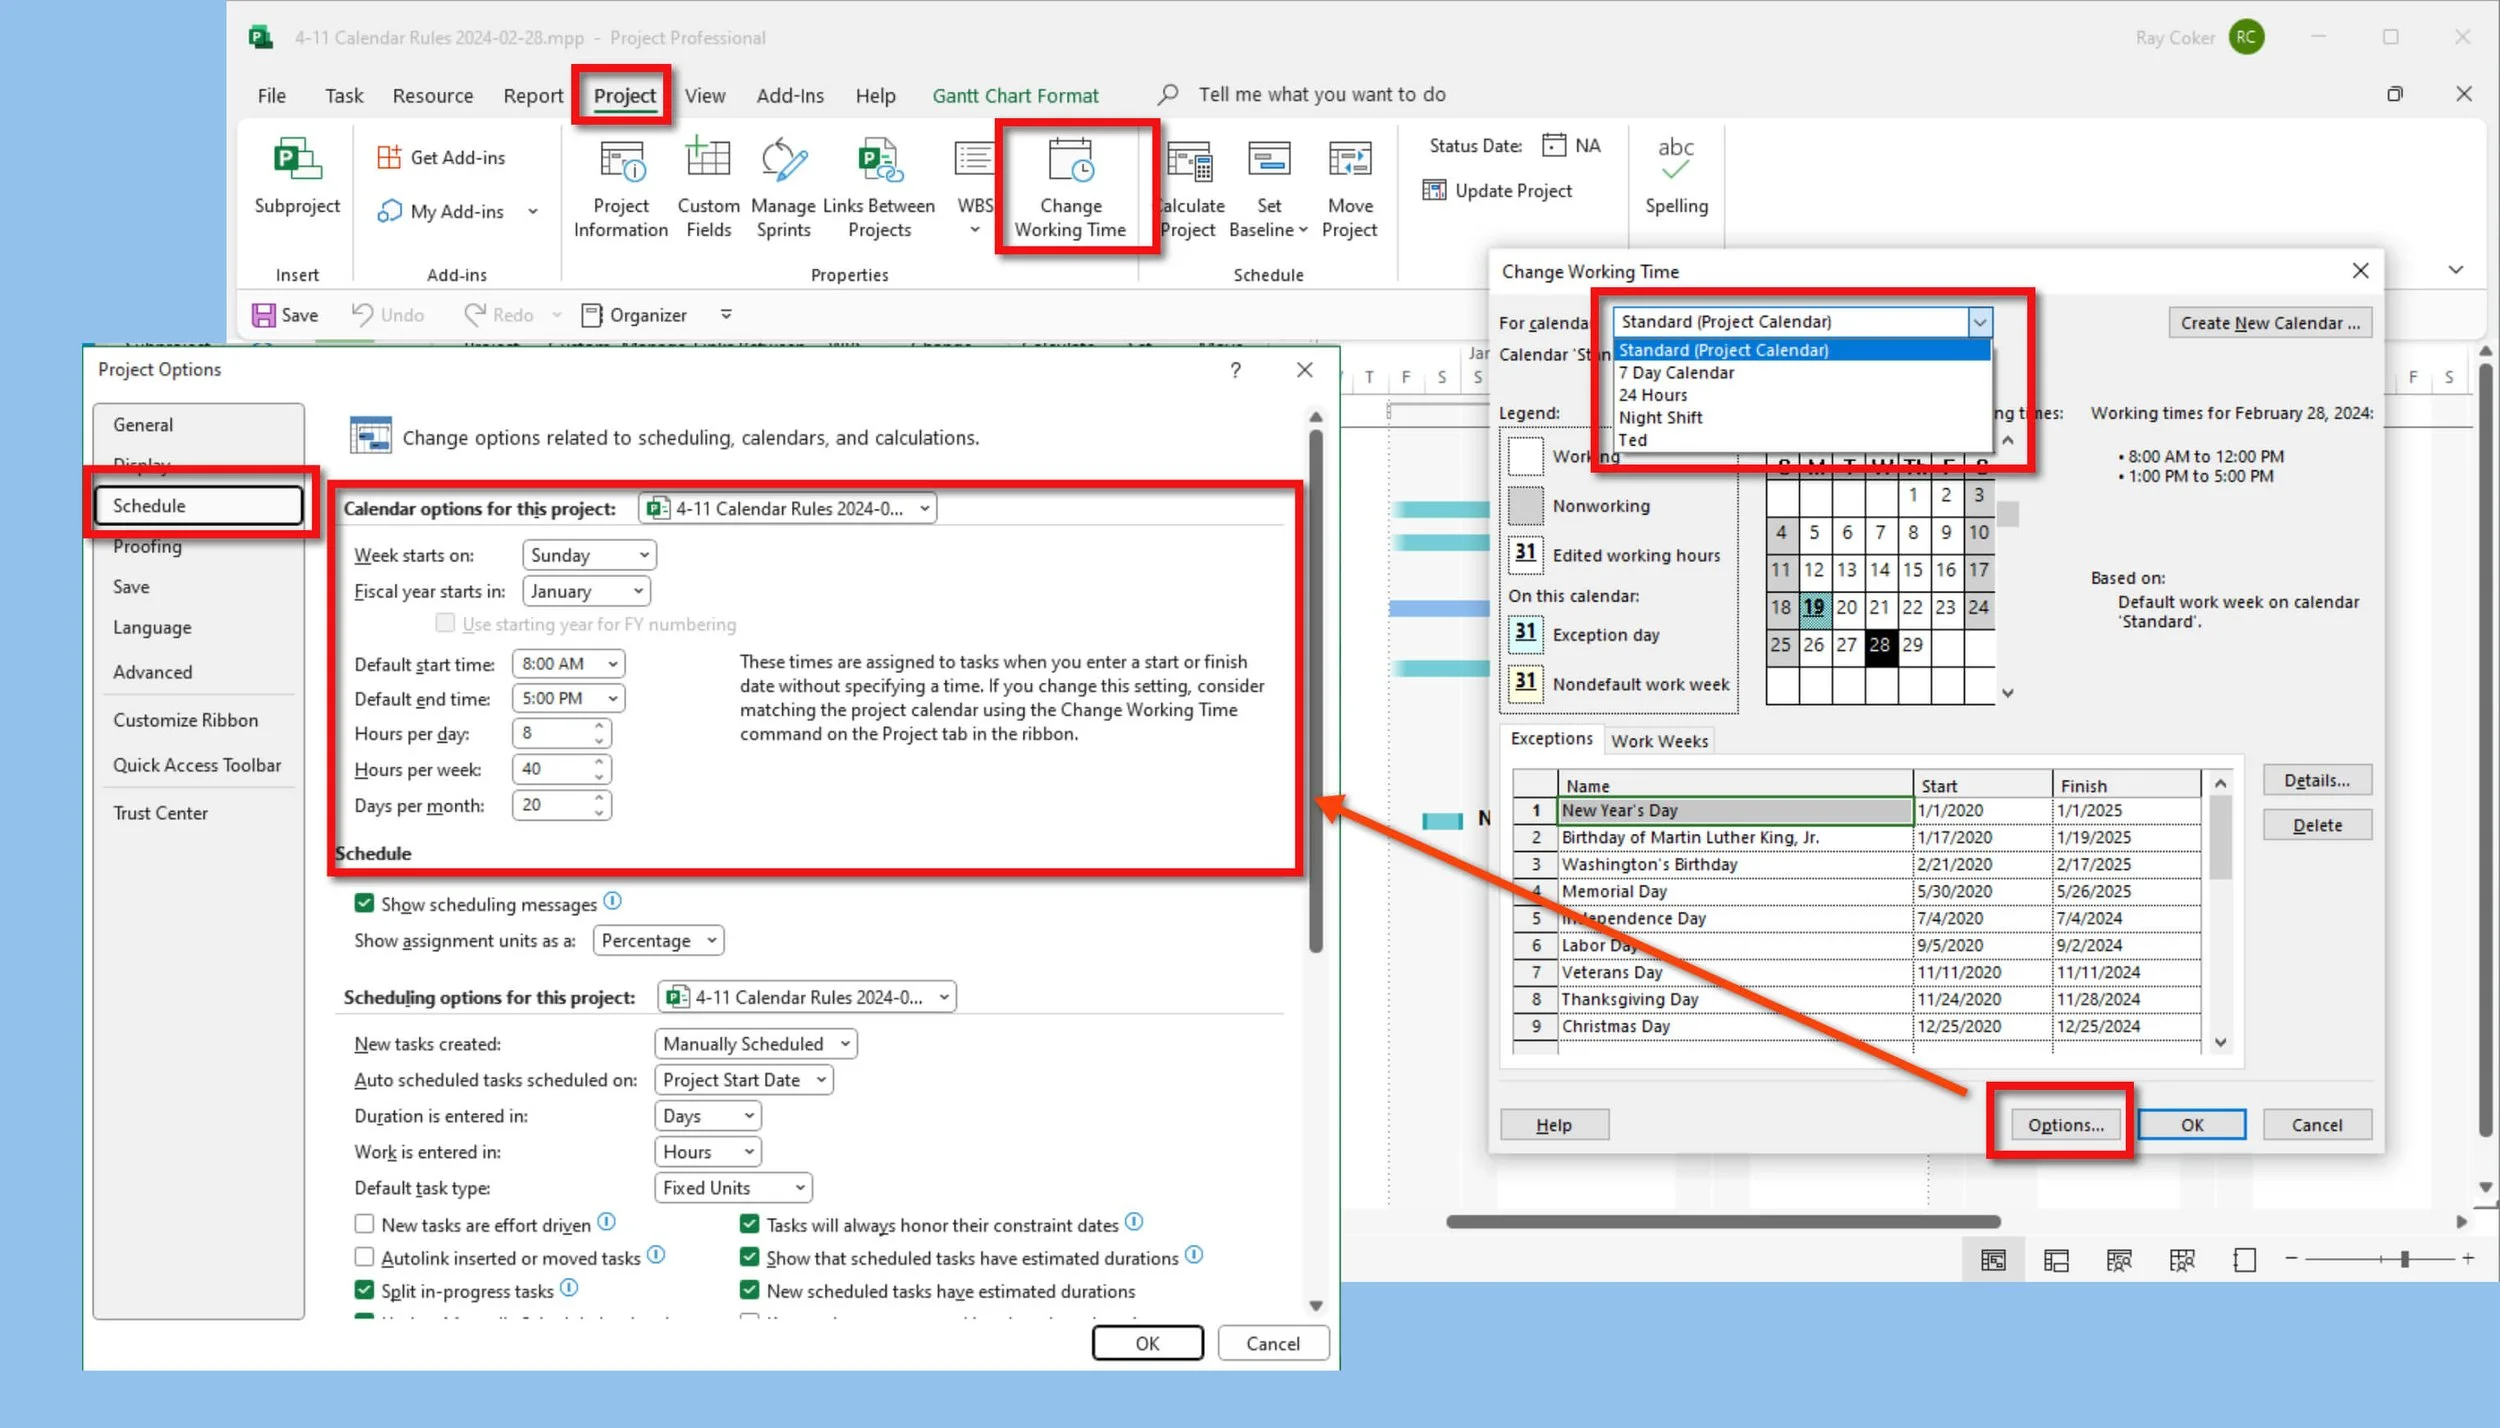Save using quick access toolbar
The height and width of the screenshot is (1428, 2500).
pos(285,315)
